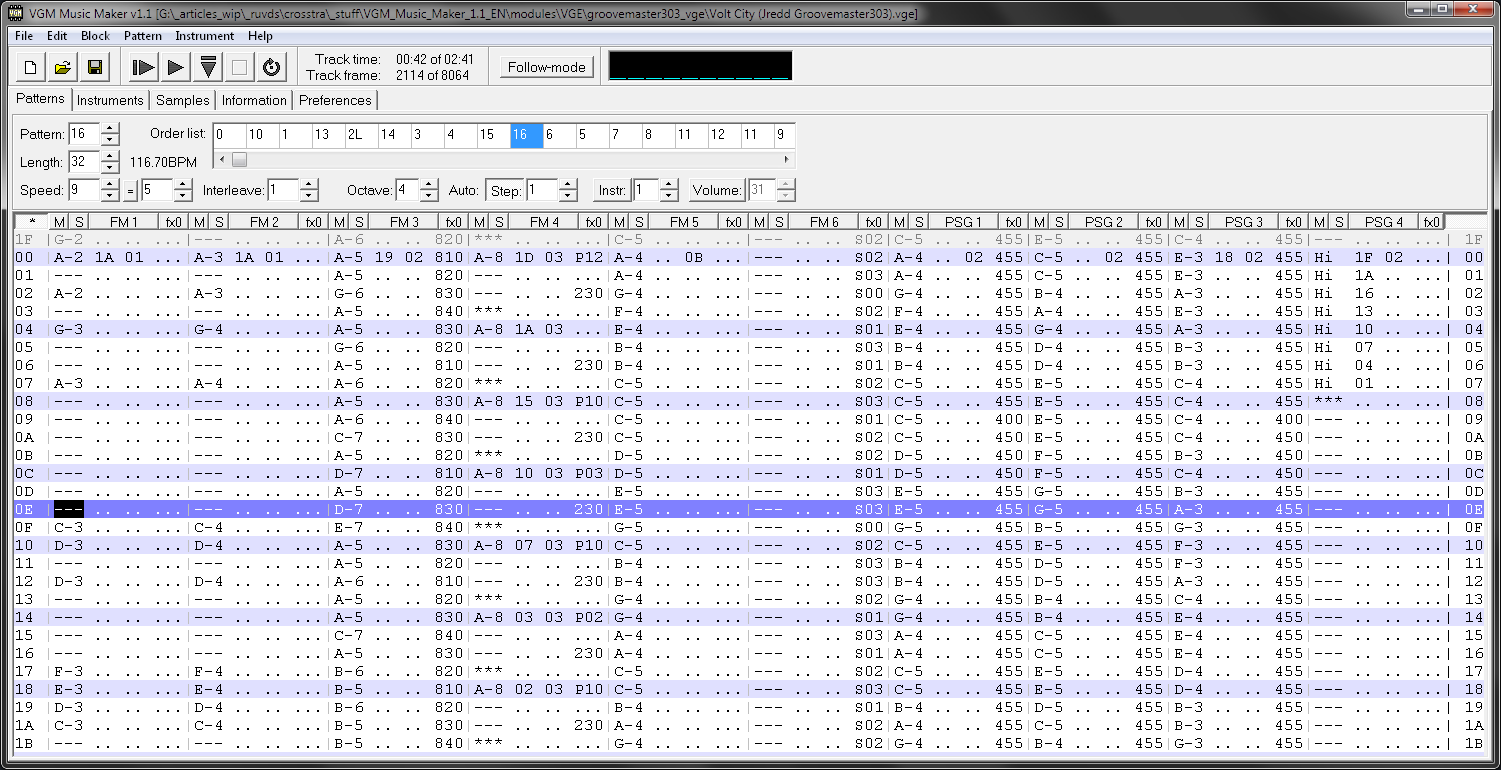Decrease the Length value with the down arrow
1501x770 pixels.
pos(110,167)
